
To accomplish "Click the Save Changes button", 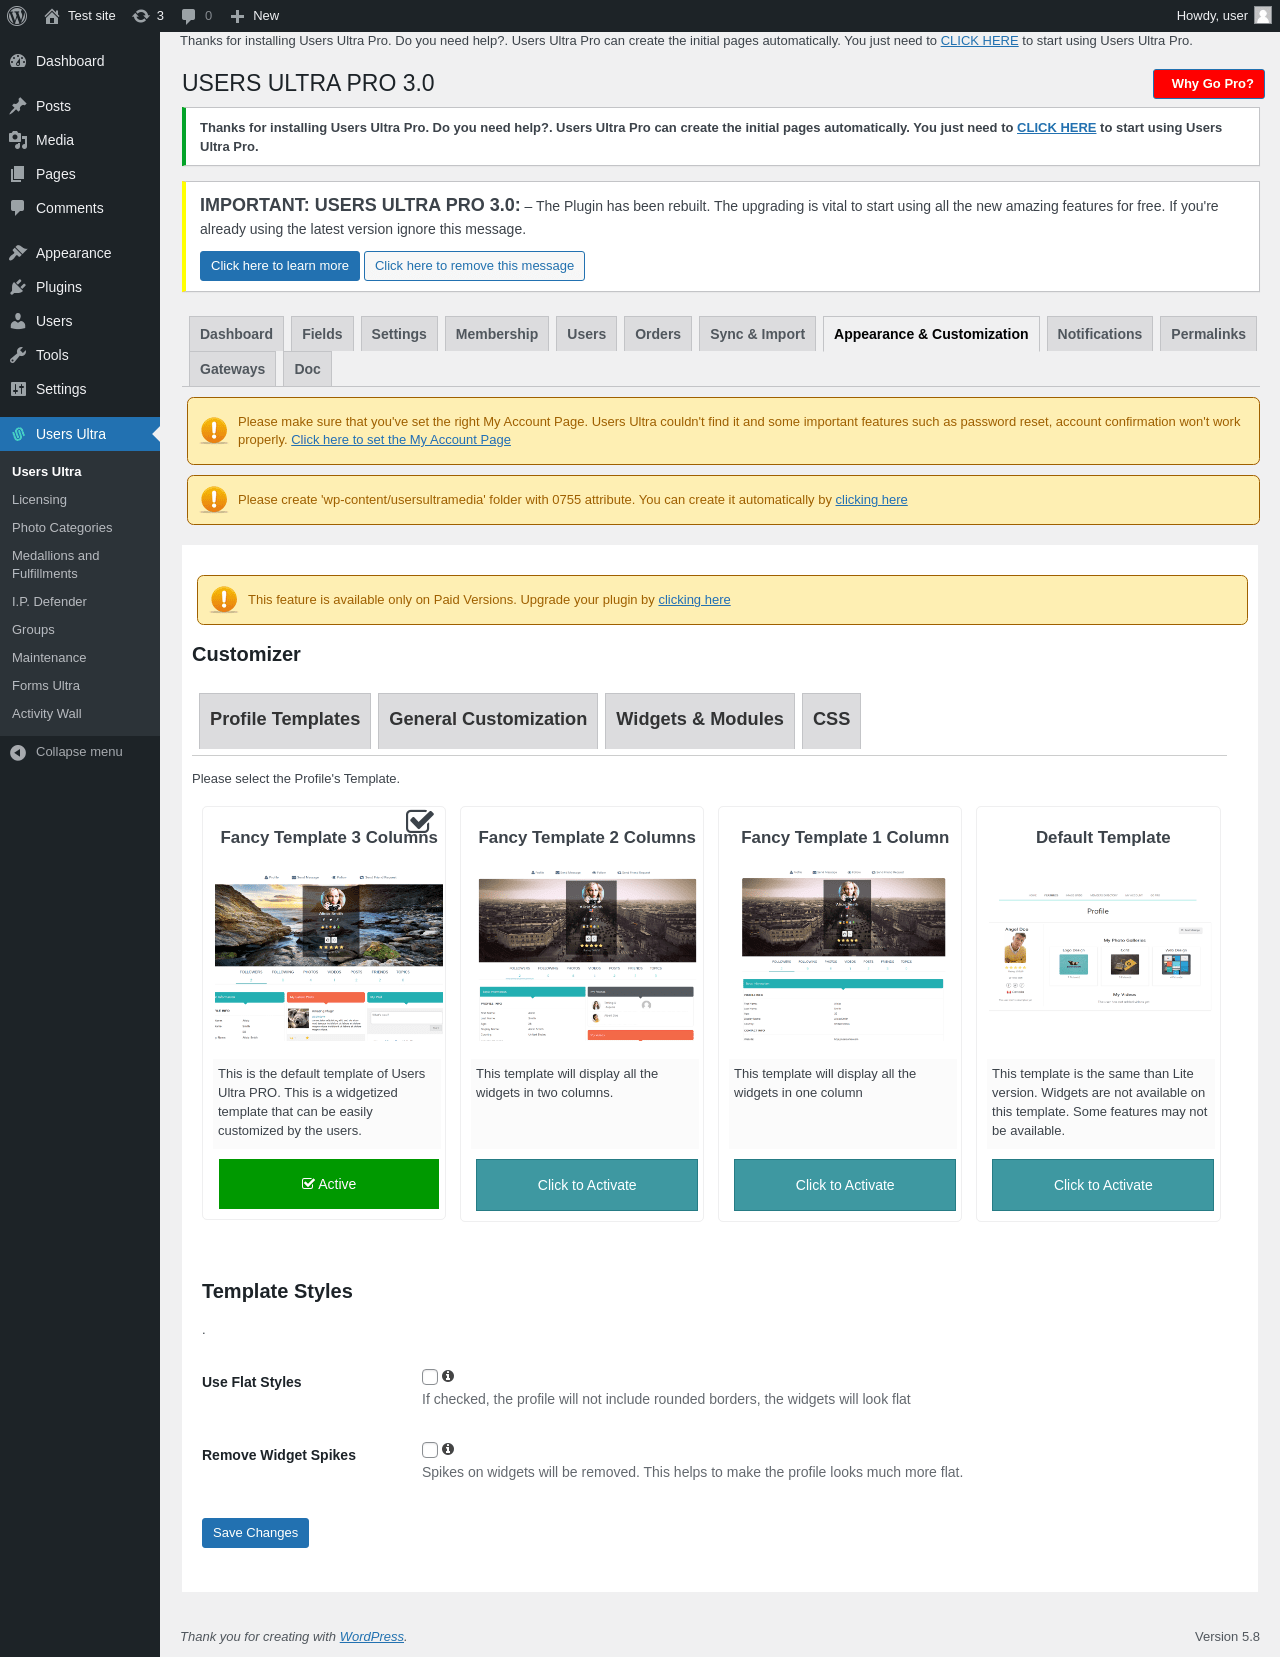I will tap(255, 1533).
